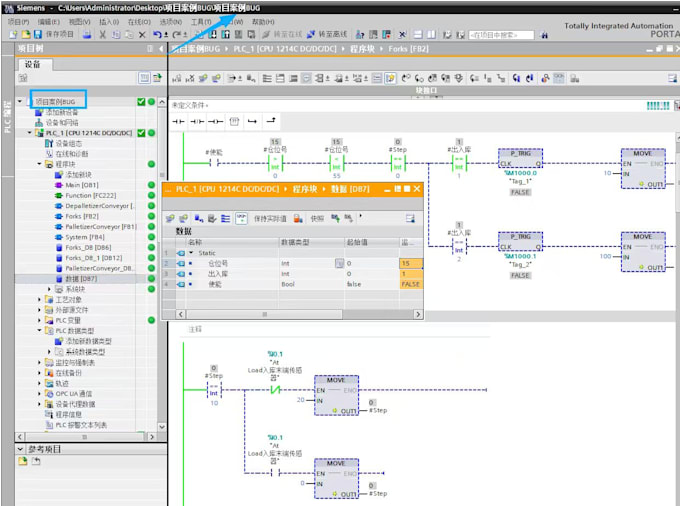This screenshot has width=680, height=506.
Task: Click the 转至在线 button
Action: pyautogui.click(x=282, y=34)
